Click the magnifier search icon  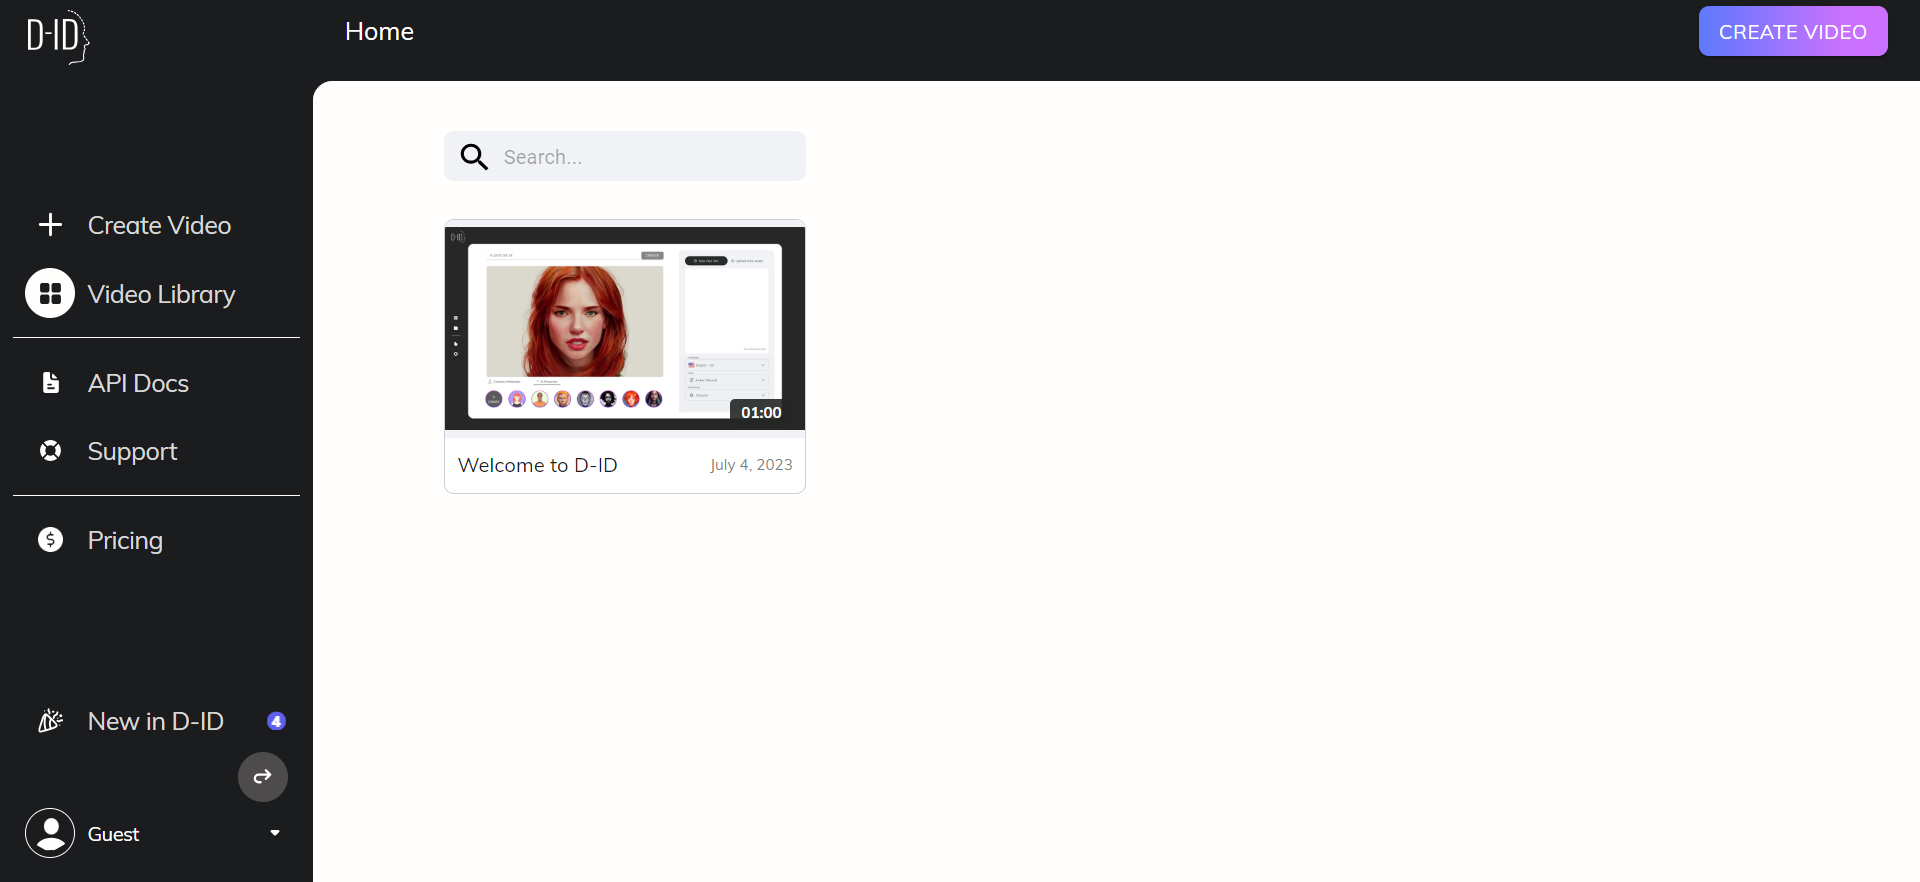(x=474, y=157)
